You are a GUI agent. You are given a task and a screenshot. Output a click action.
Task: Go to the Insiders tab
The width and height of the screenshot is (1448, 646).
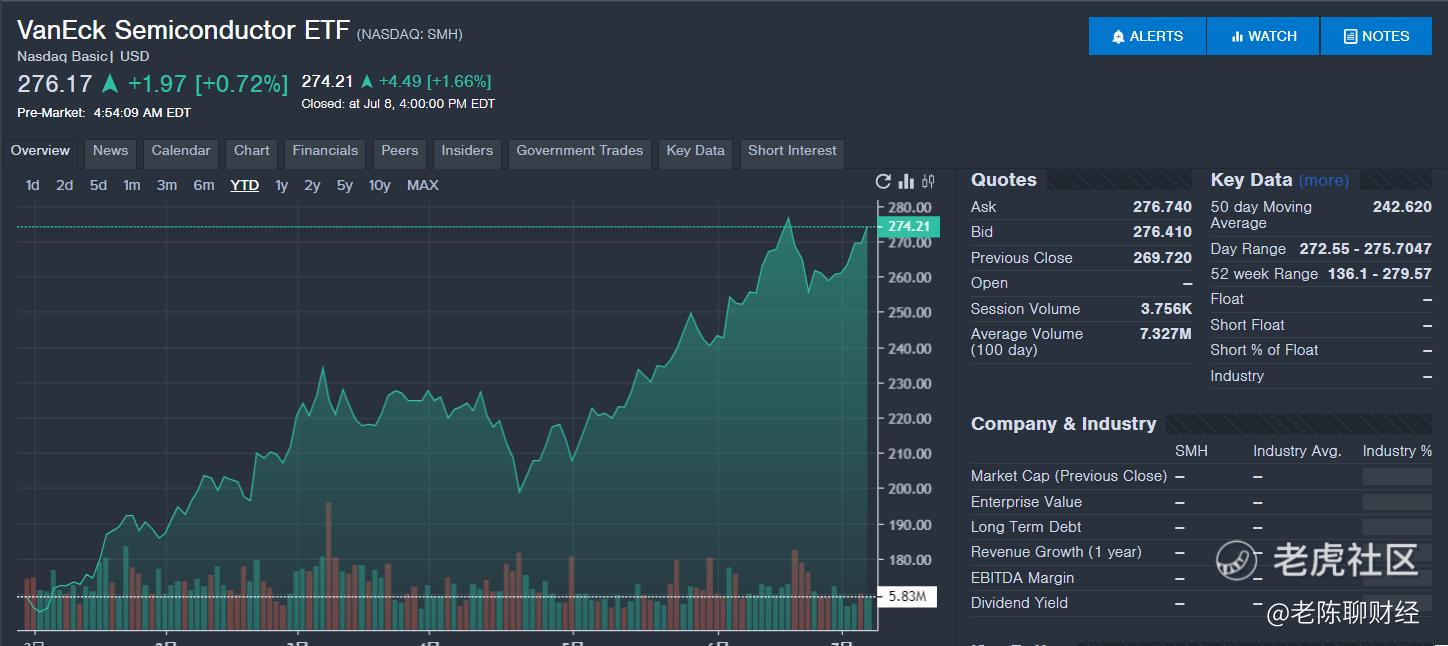[467, 151]
